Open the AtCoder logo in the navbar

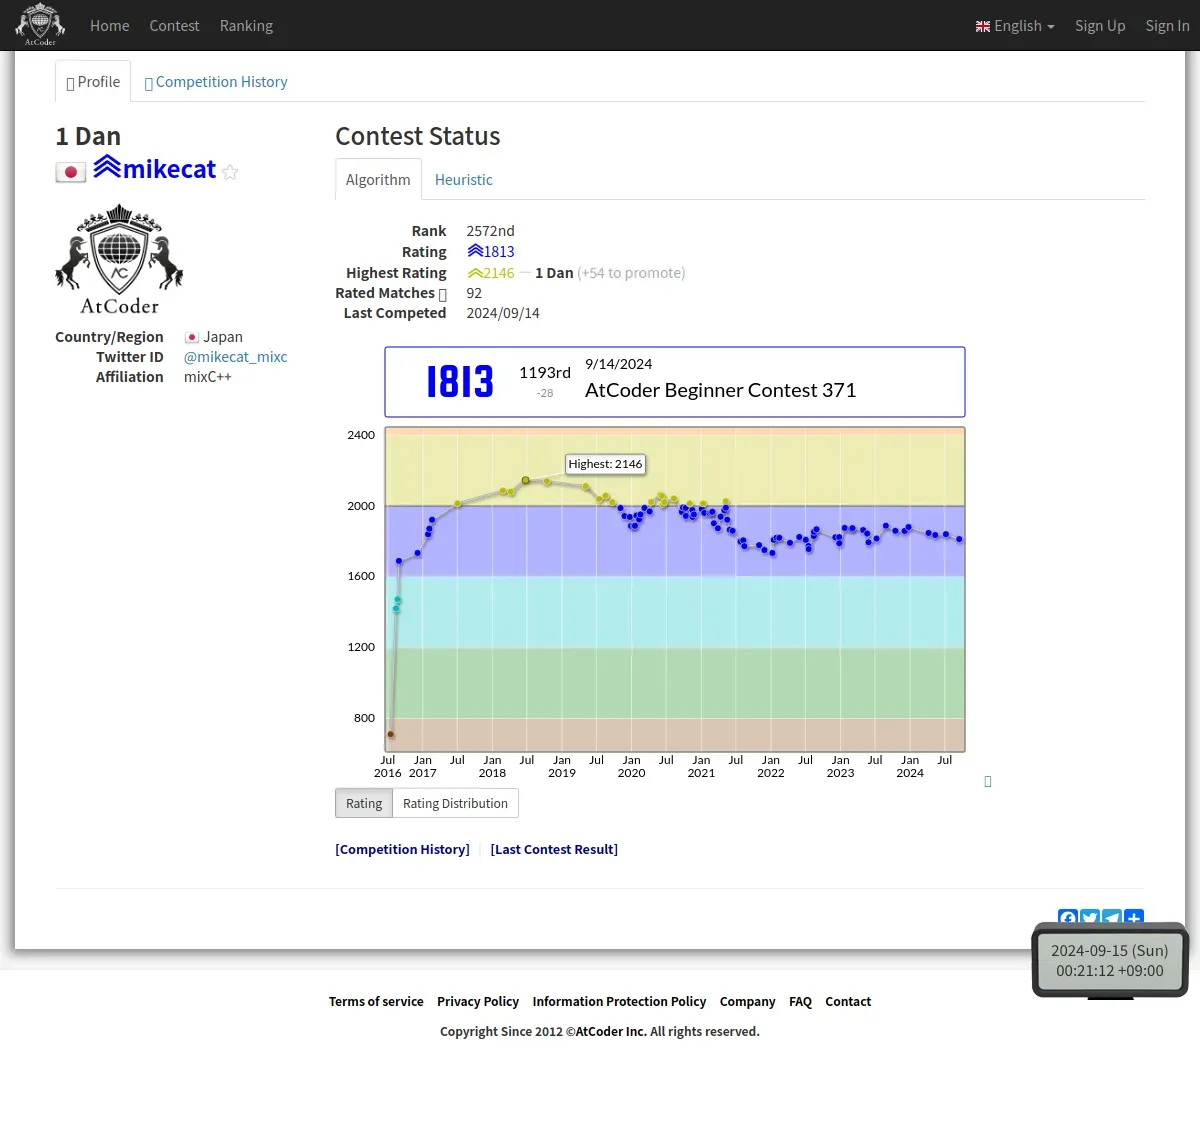[x=40, y=25]
